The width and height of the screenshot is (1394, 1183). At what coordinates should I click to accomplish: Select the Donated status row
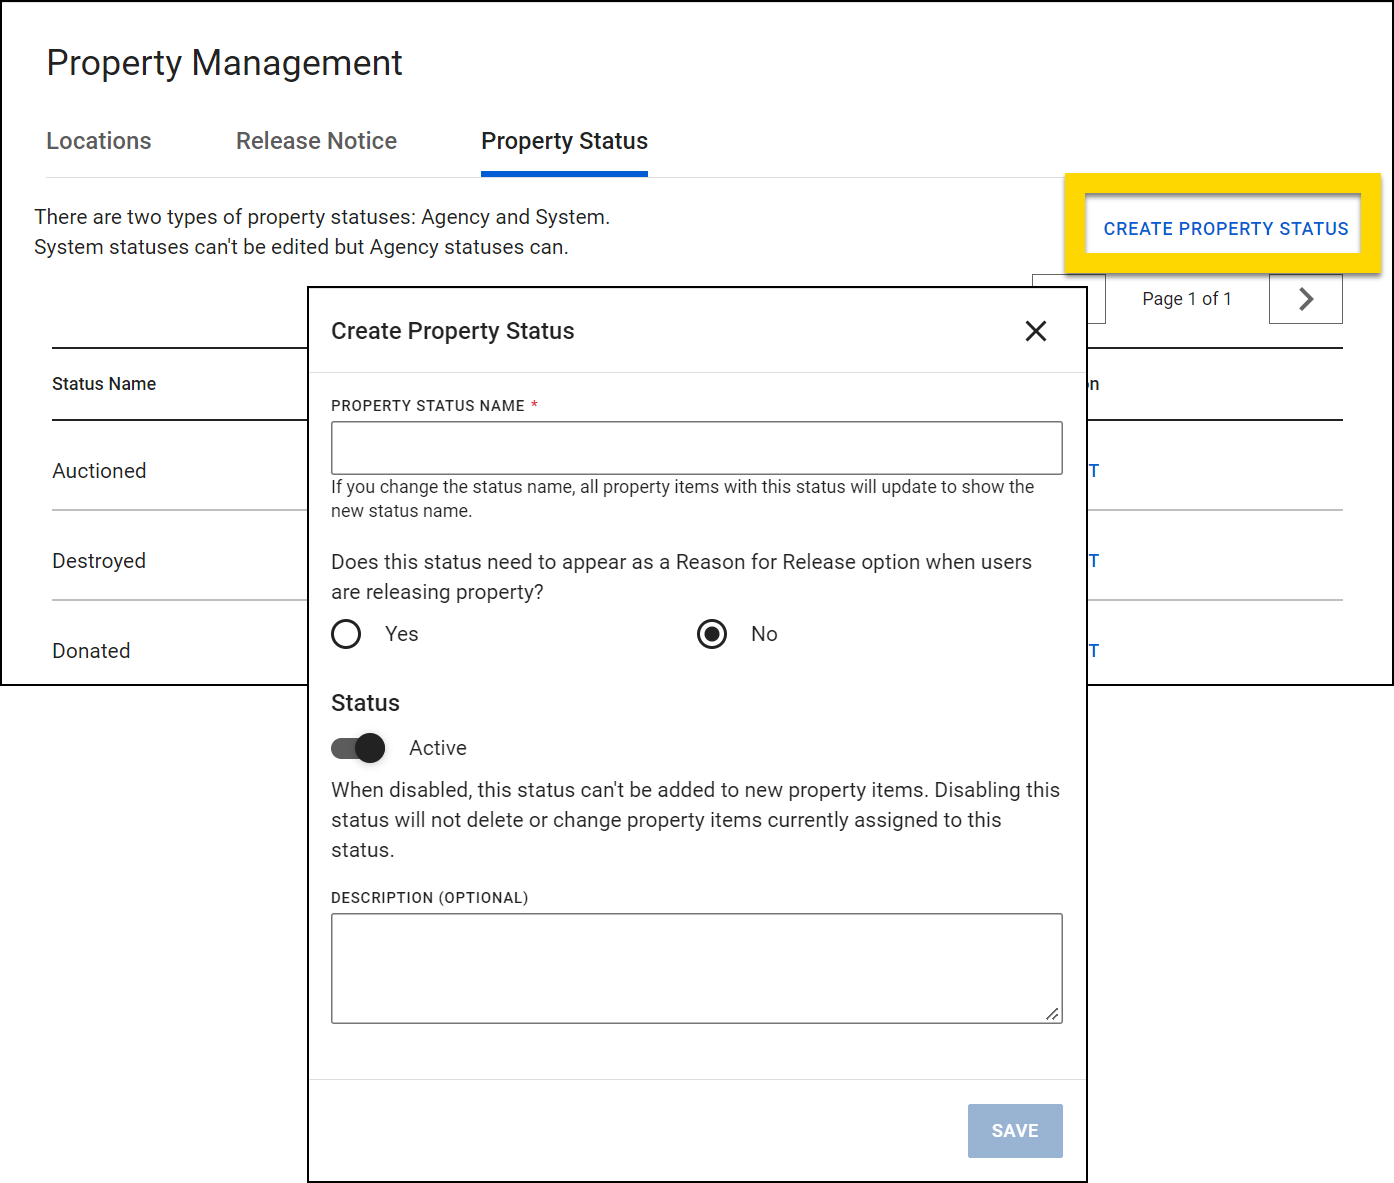click(x=91, y=651)
